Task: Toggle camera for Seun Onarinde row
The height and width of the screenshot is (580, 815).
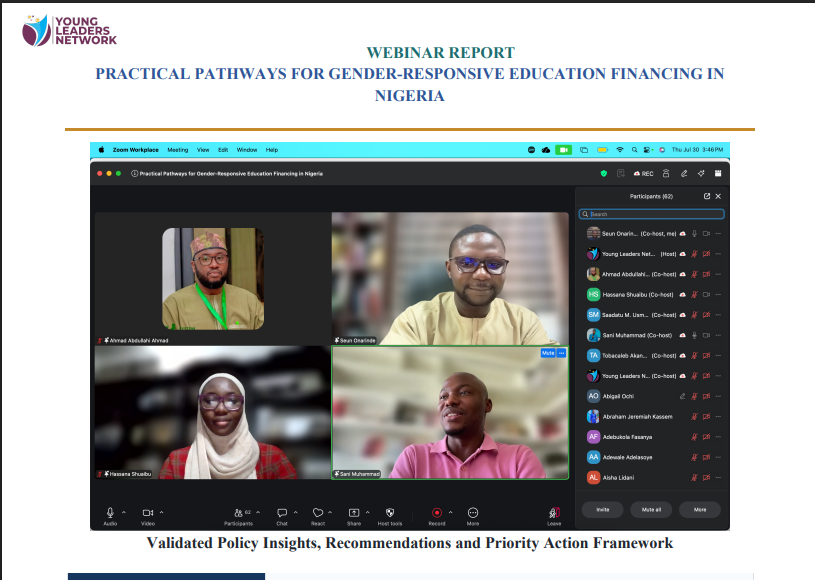Action: click(706, 234)
